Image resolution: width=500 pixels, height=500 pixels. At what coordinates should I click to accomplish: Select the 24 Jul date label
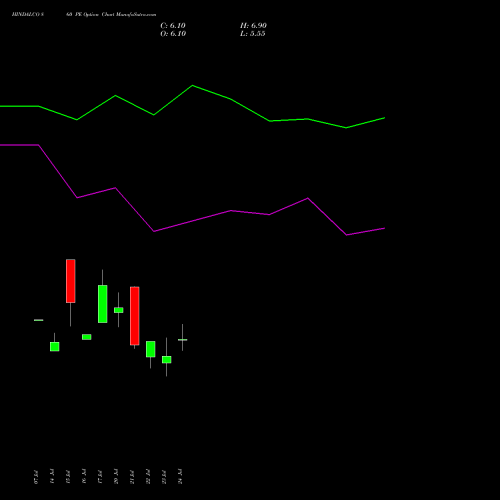point(180,476)
